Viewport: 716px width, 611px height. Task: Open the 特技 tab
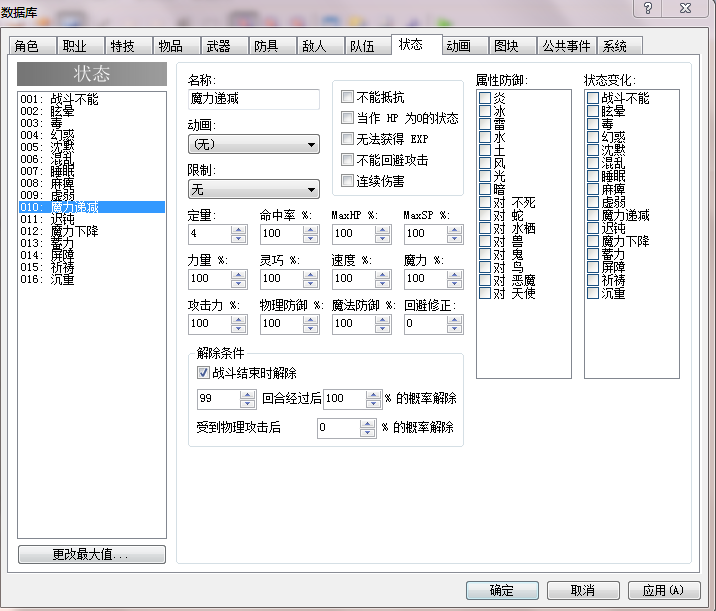129,46
